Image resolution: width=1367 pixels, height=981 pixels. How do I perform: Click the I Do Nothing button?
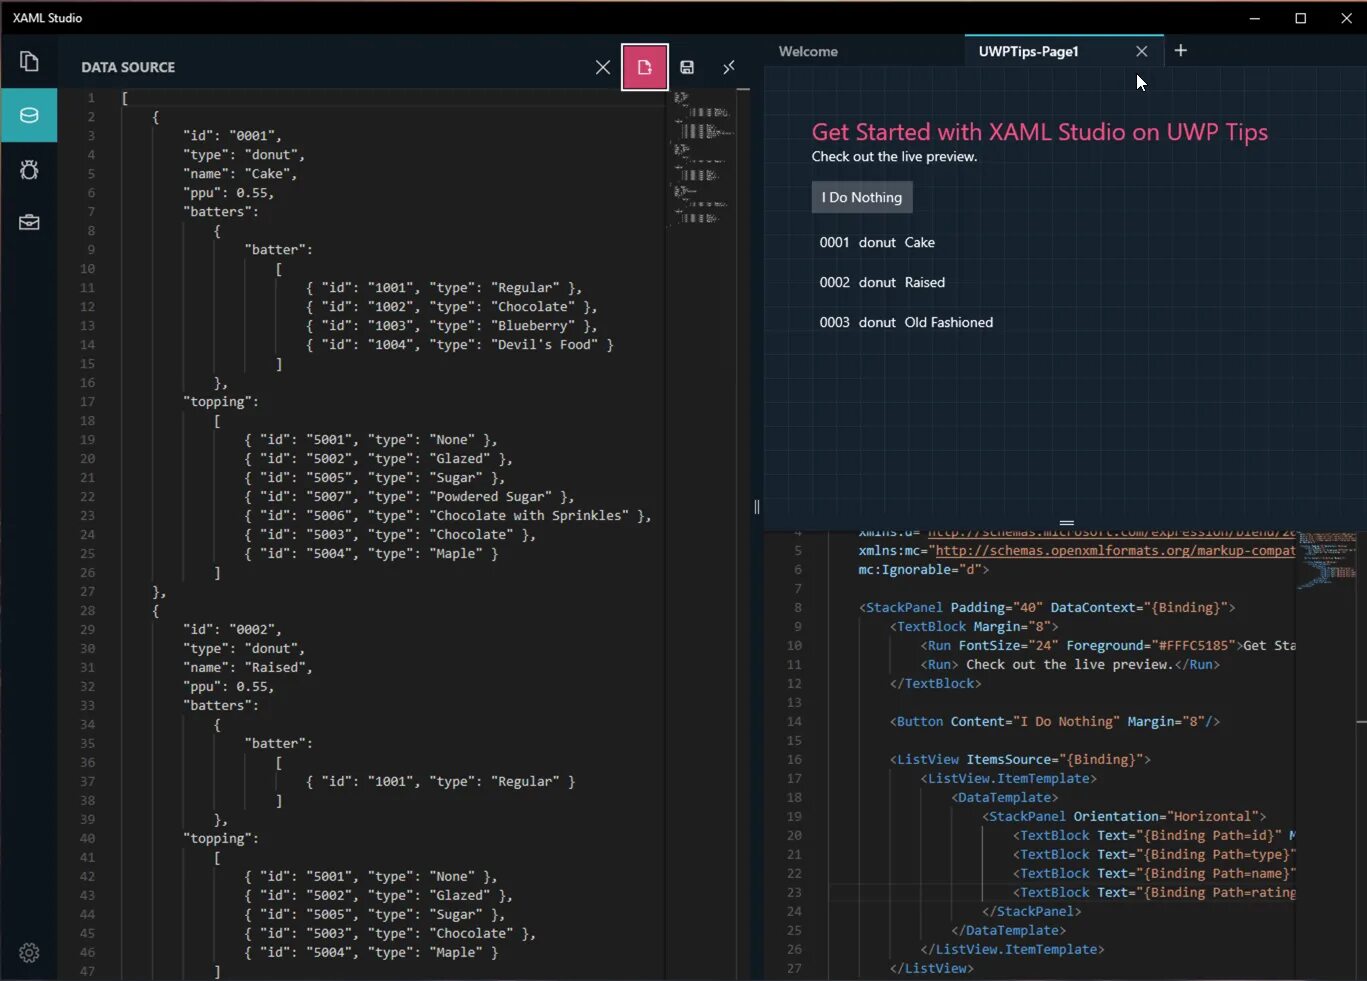click(862, 197)
